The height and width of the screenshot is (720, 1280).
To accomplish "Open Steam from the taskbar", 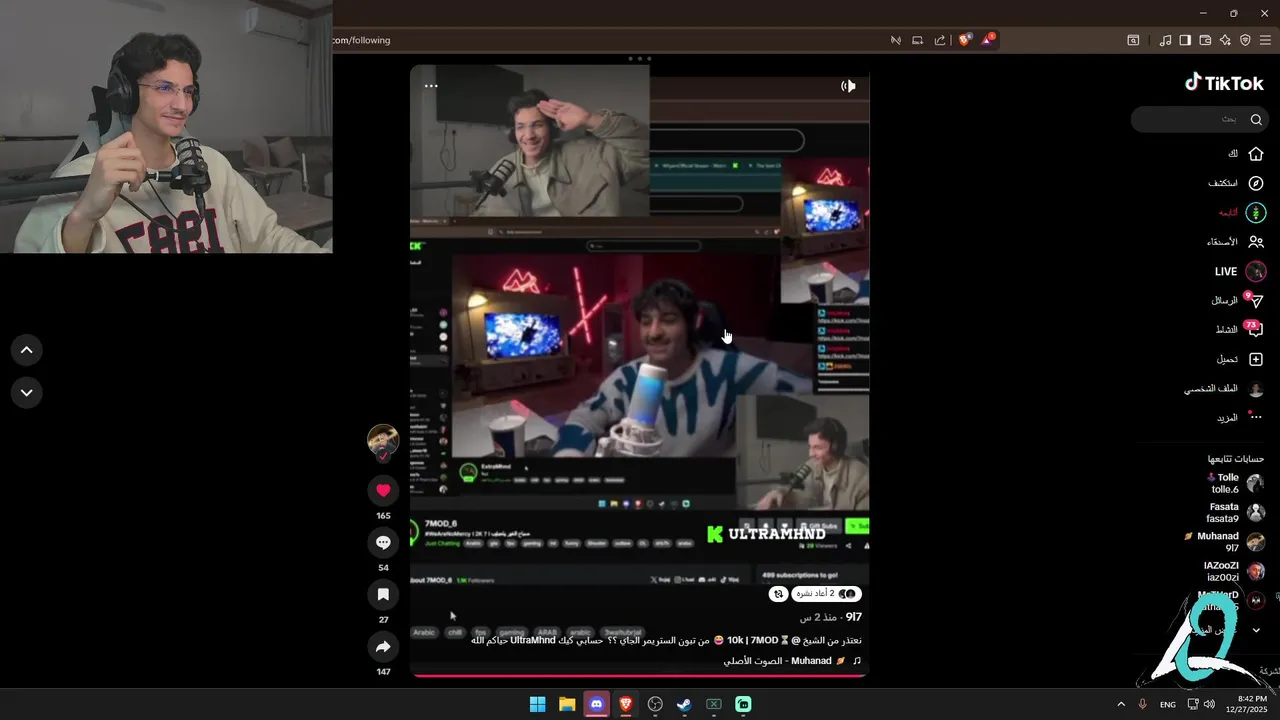I will pos(684,704).
